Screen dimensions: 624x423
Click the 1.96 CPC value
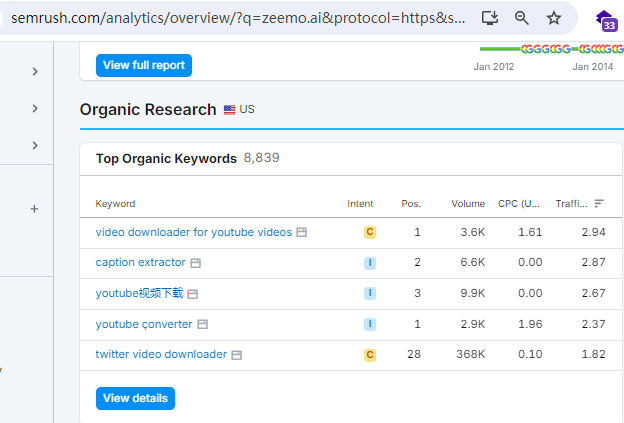point(530,324)
